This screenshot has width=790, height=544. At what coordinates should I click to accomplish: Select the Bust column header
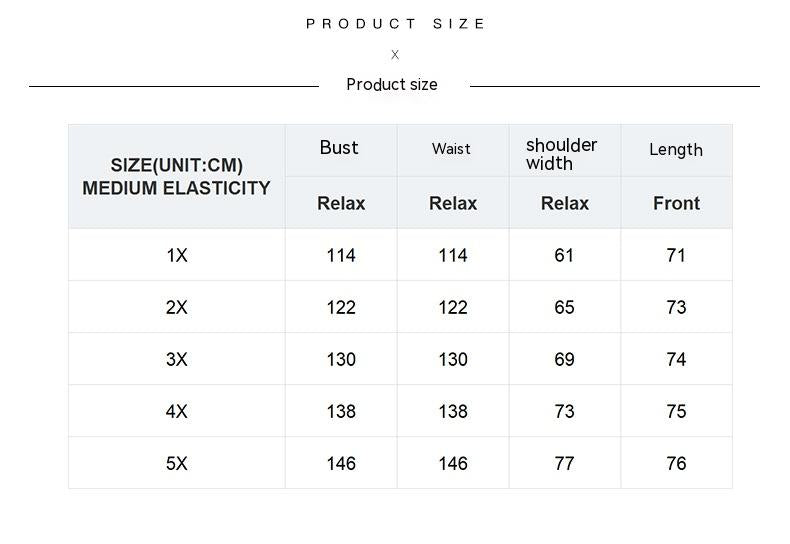pyautogui.click(x=339, y=148)
